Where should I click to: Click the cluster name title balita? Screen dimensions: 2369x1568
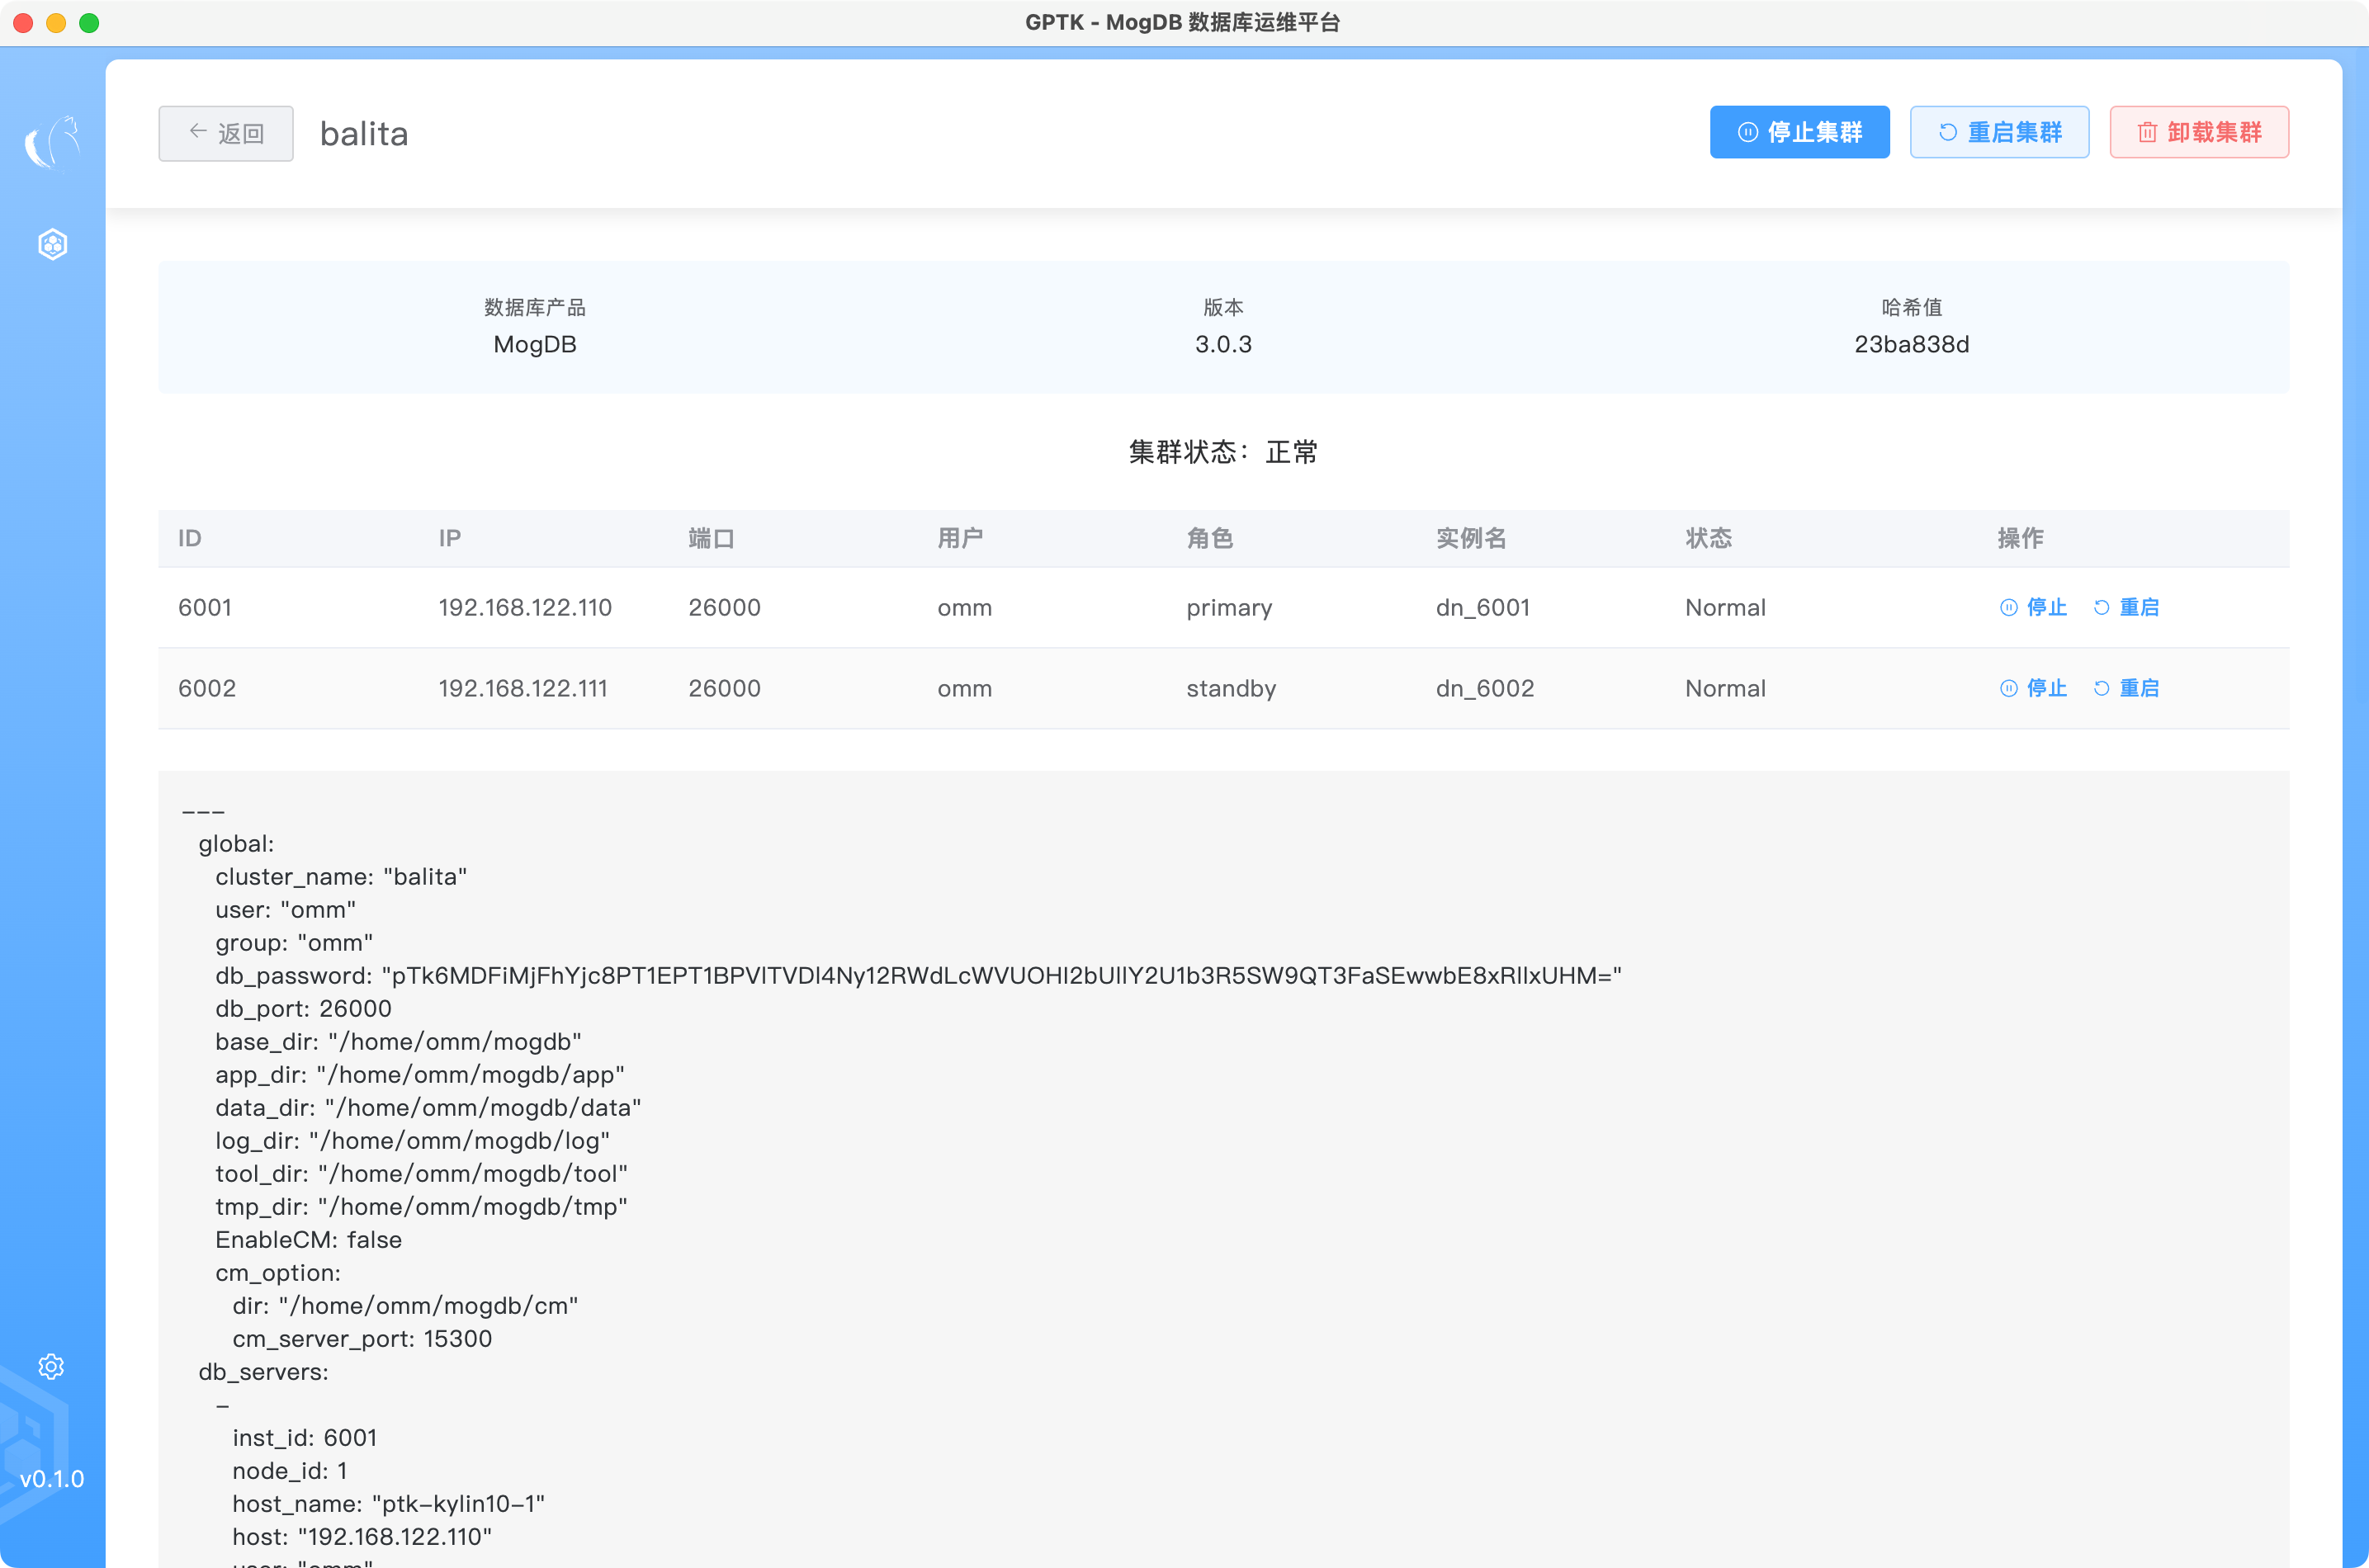pos(364,133)
